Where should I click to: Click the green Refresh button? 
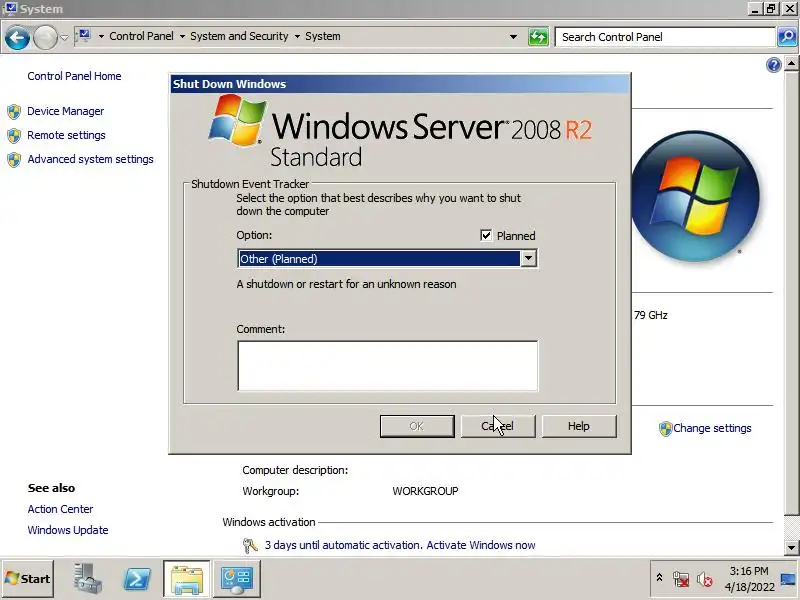538,37
